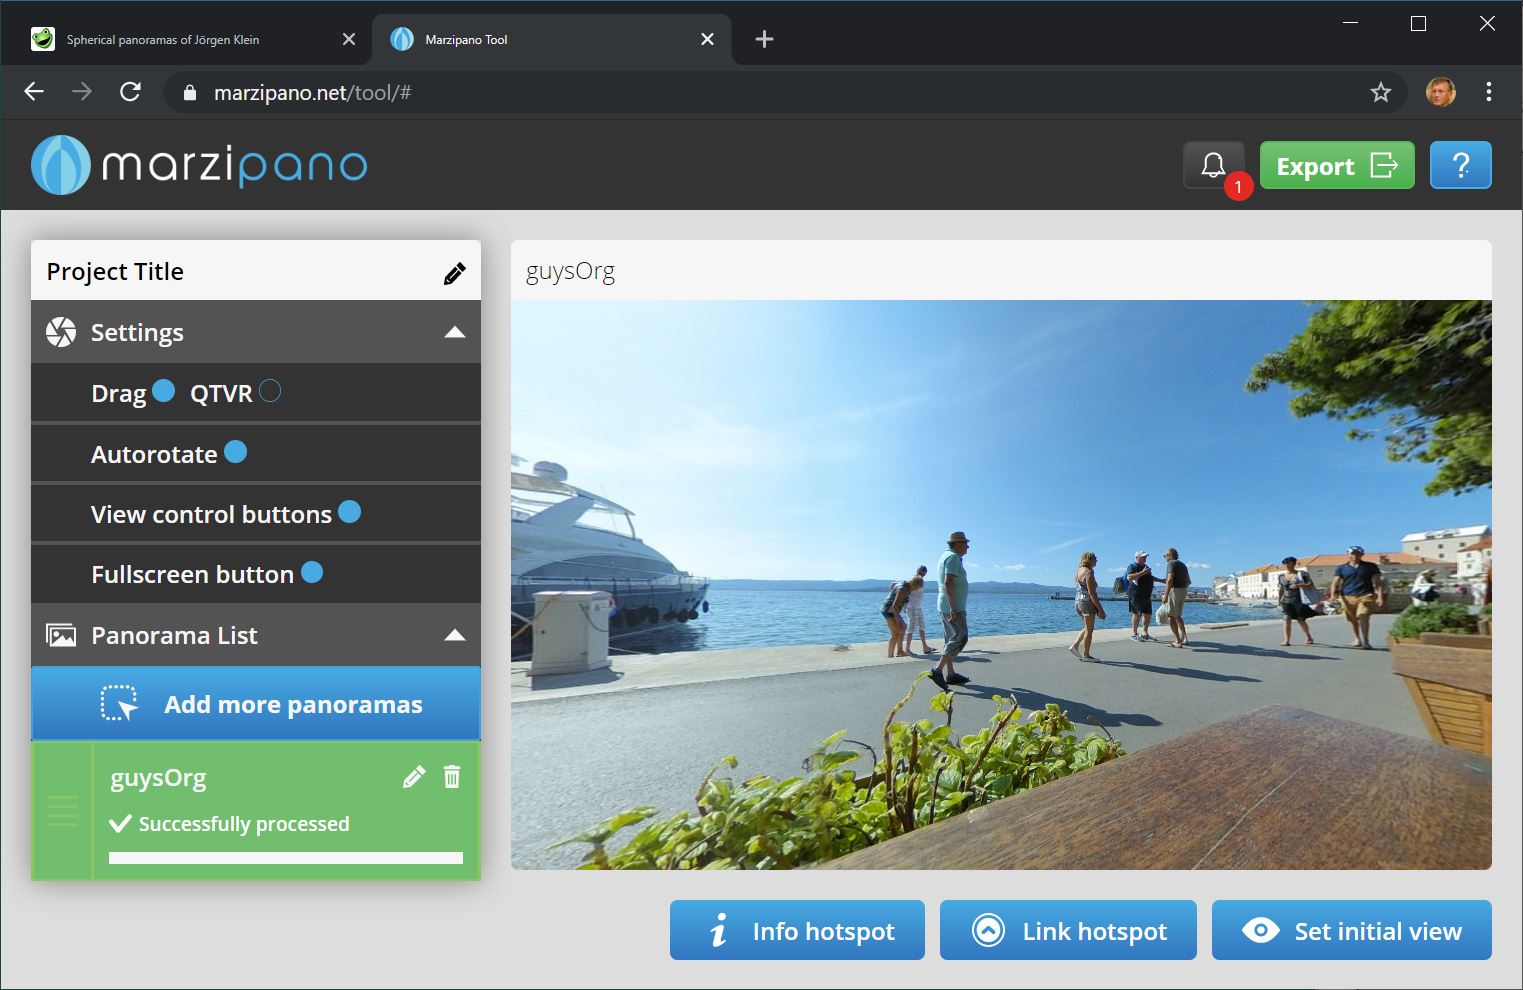Edit the Project Title using the pencil icon

coord(455,271)
